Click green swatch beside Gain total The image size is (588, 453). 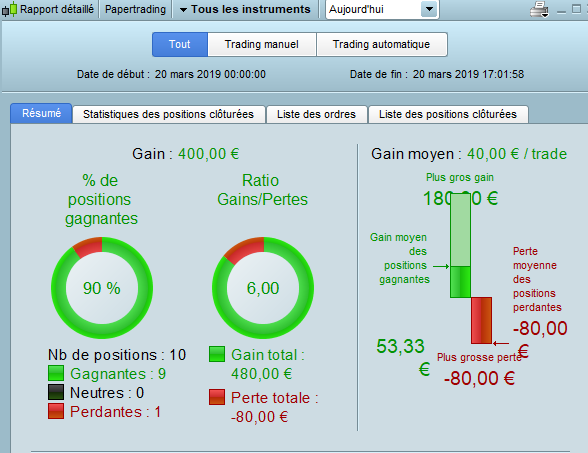coord(217,354)
